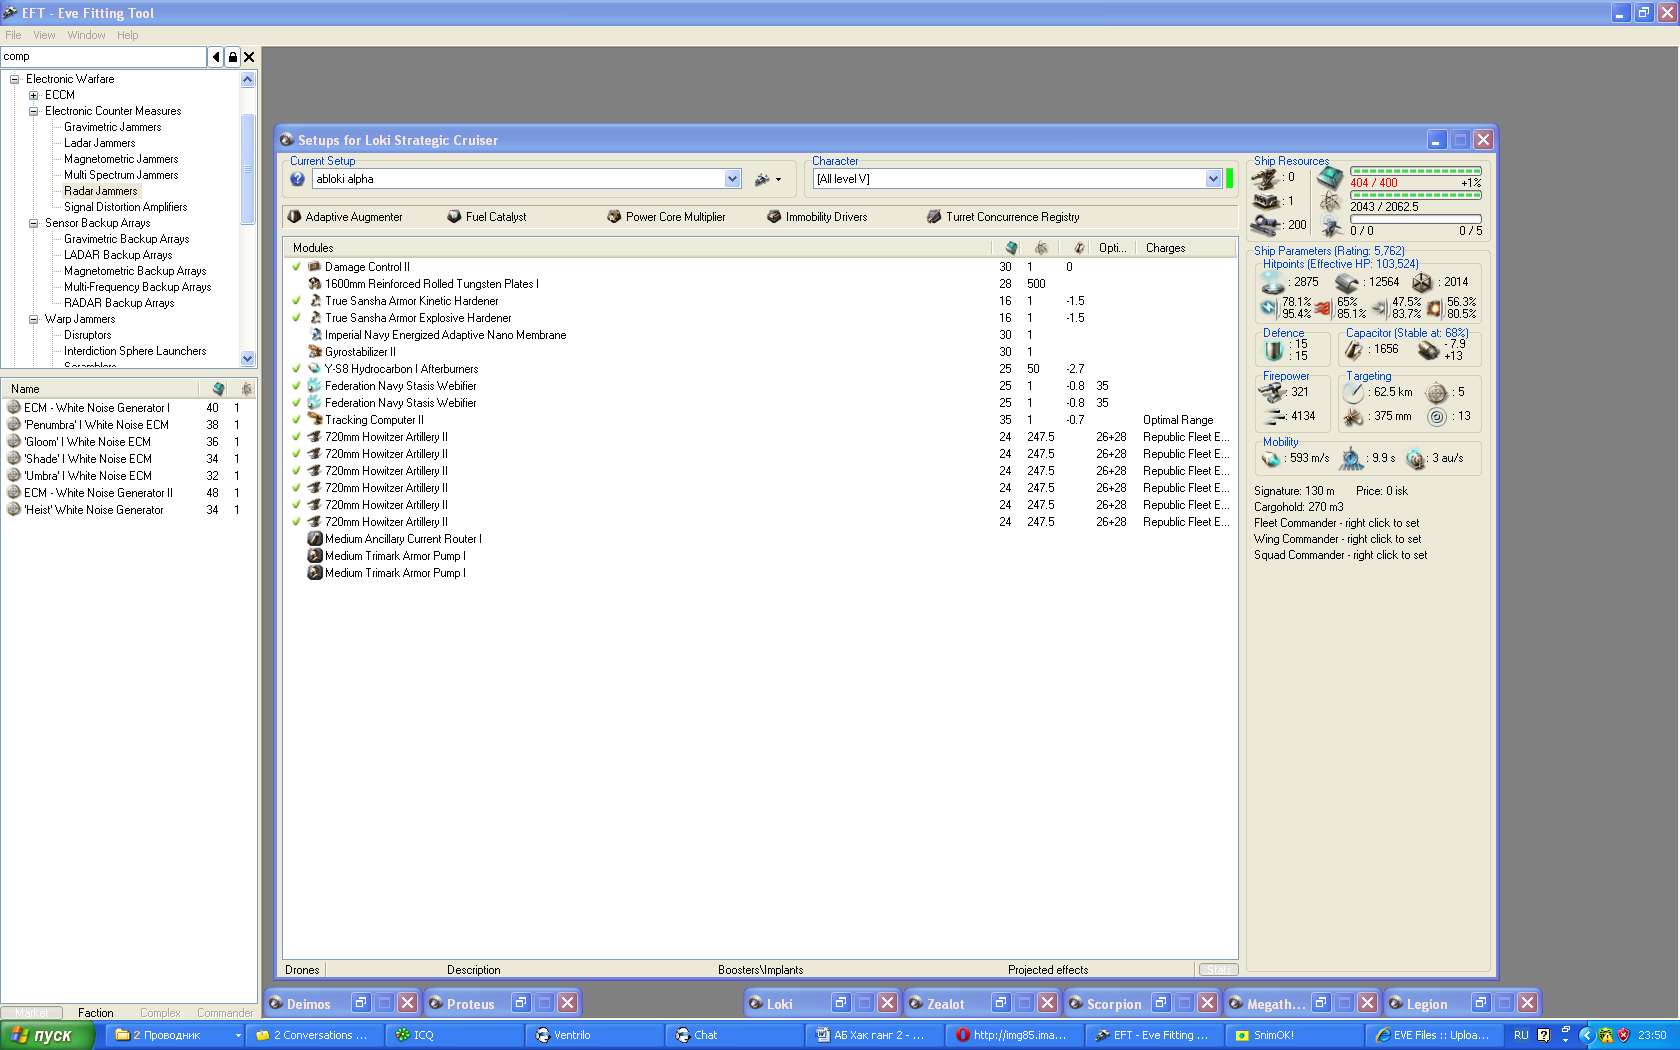Toggle the Damage Control II active checkmark
Screen dimensions: 1680x1050
(x=296, y=267)
